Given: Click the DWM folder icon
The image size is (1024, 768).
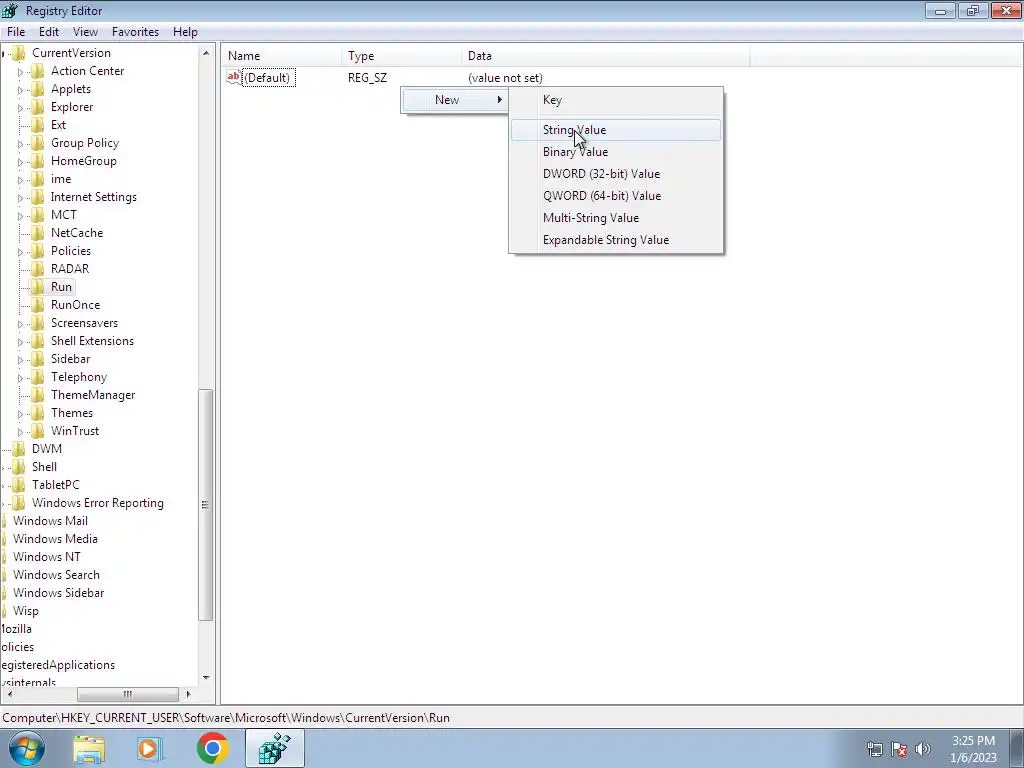Looking at the screenshot, I should click(19, 449).
